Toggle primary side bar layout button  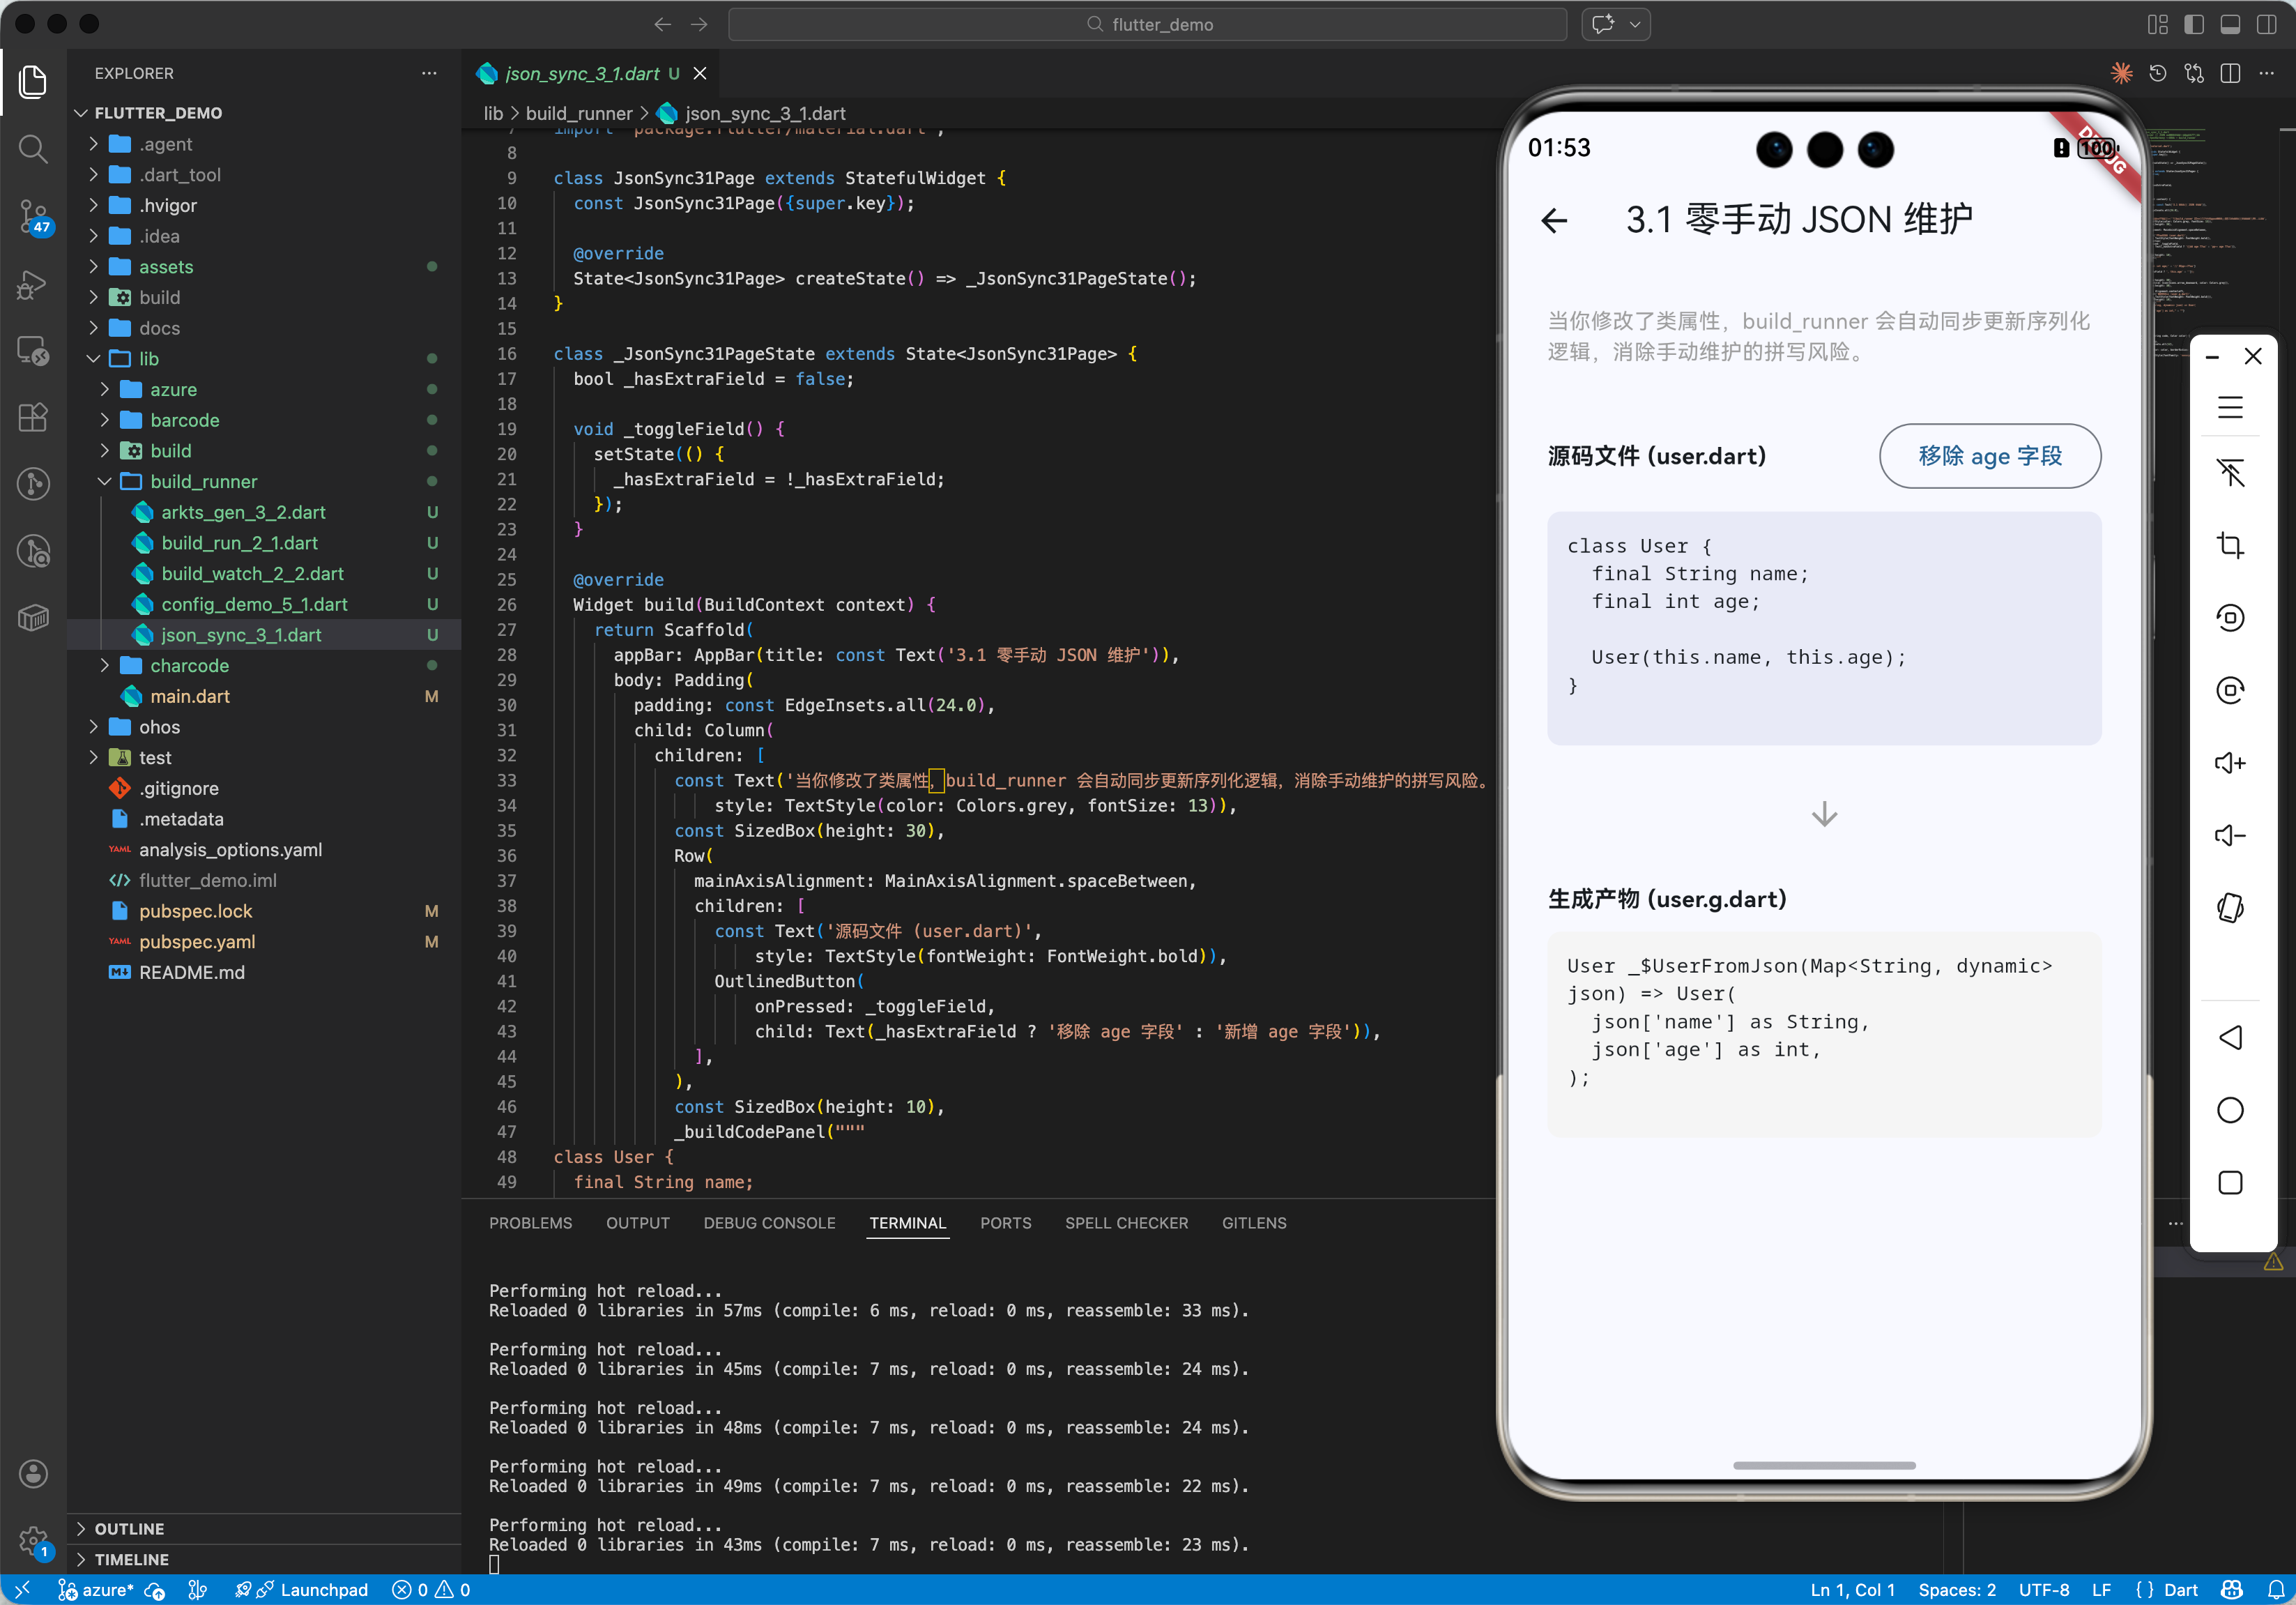(2194, 24)
